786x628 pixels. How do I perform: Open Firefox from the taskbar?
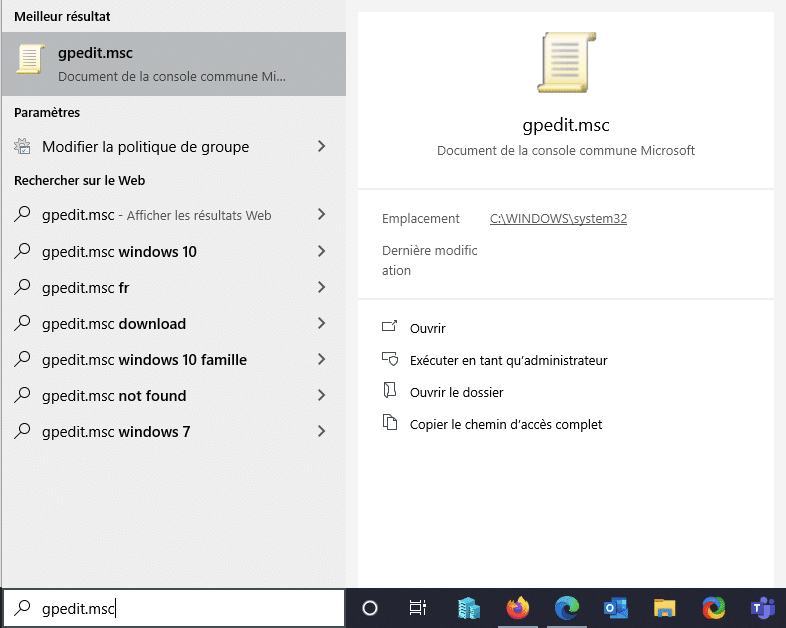coord(517,607)
